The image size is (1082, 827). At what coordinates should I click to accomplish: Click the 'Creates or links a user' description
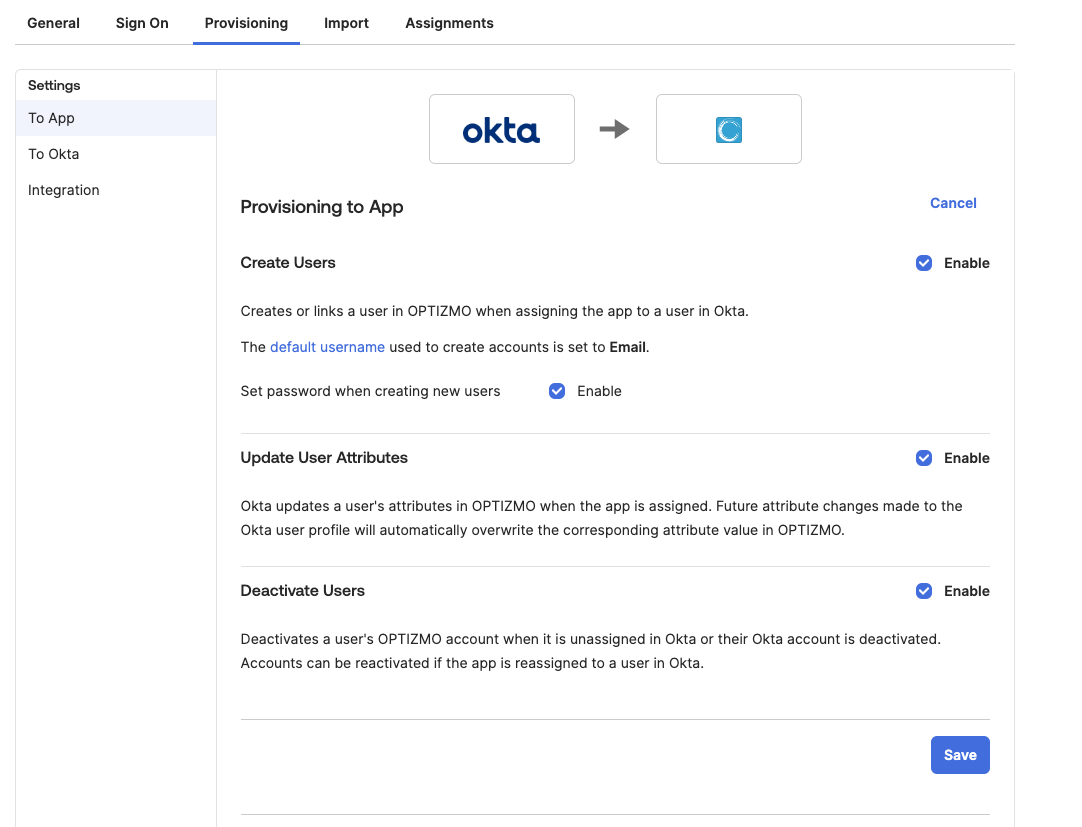(494, 311)
